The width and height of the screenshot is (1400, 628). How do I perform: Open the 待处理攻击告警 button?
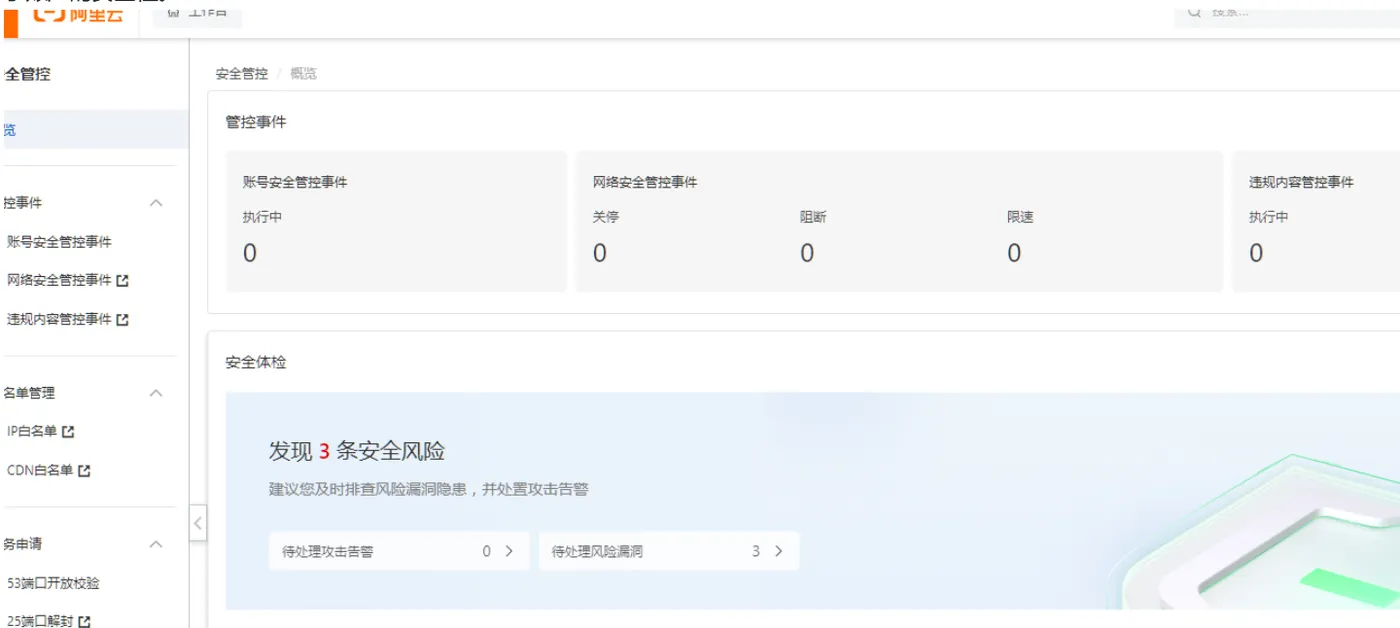click(398, 551)
